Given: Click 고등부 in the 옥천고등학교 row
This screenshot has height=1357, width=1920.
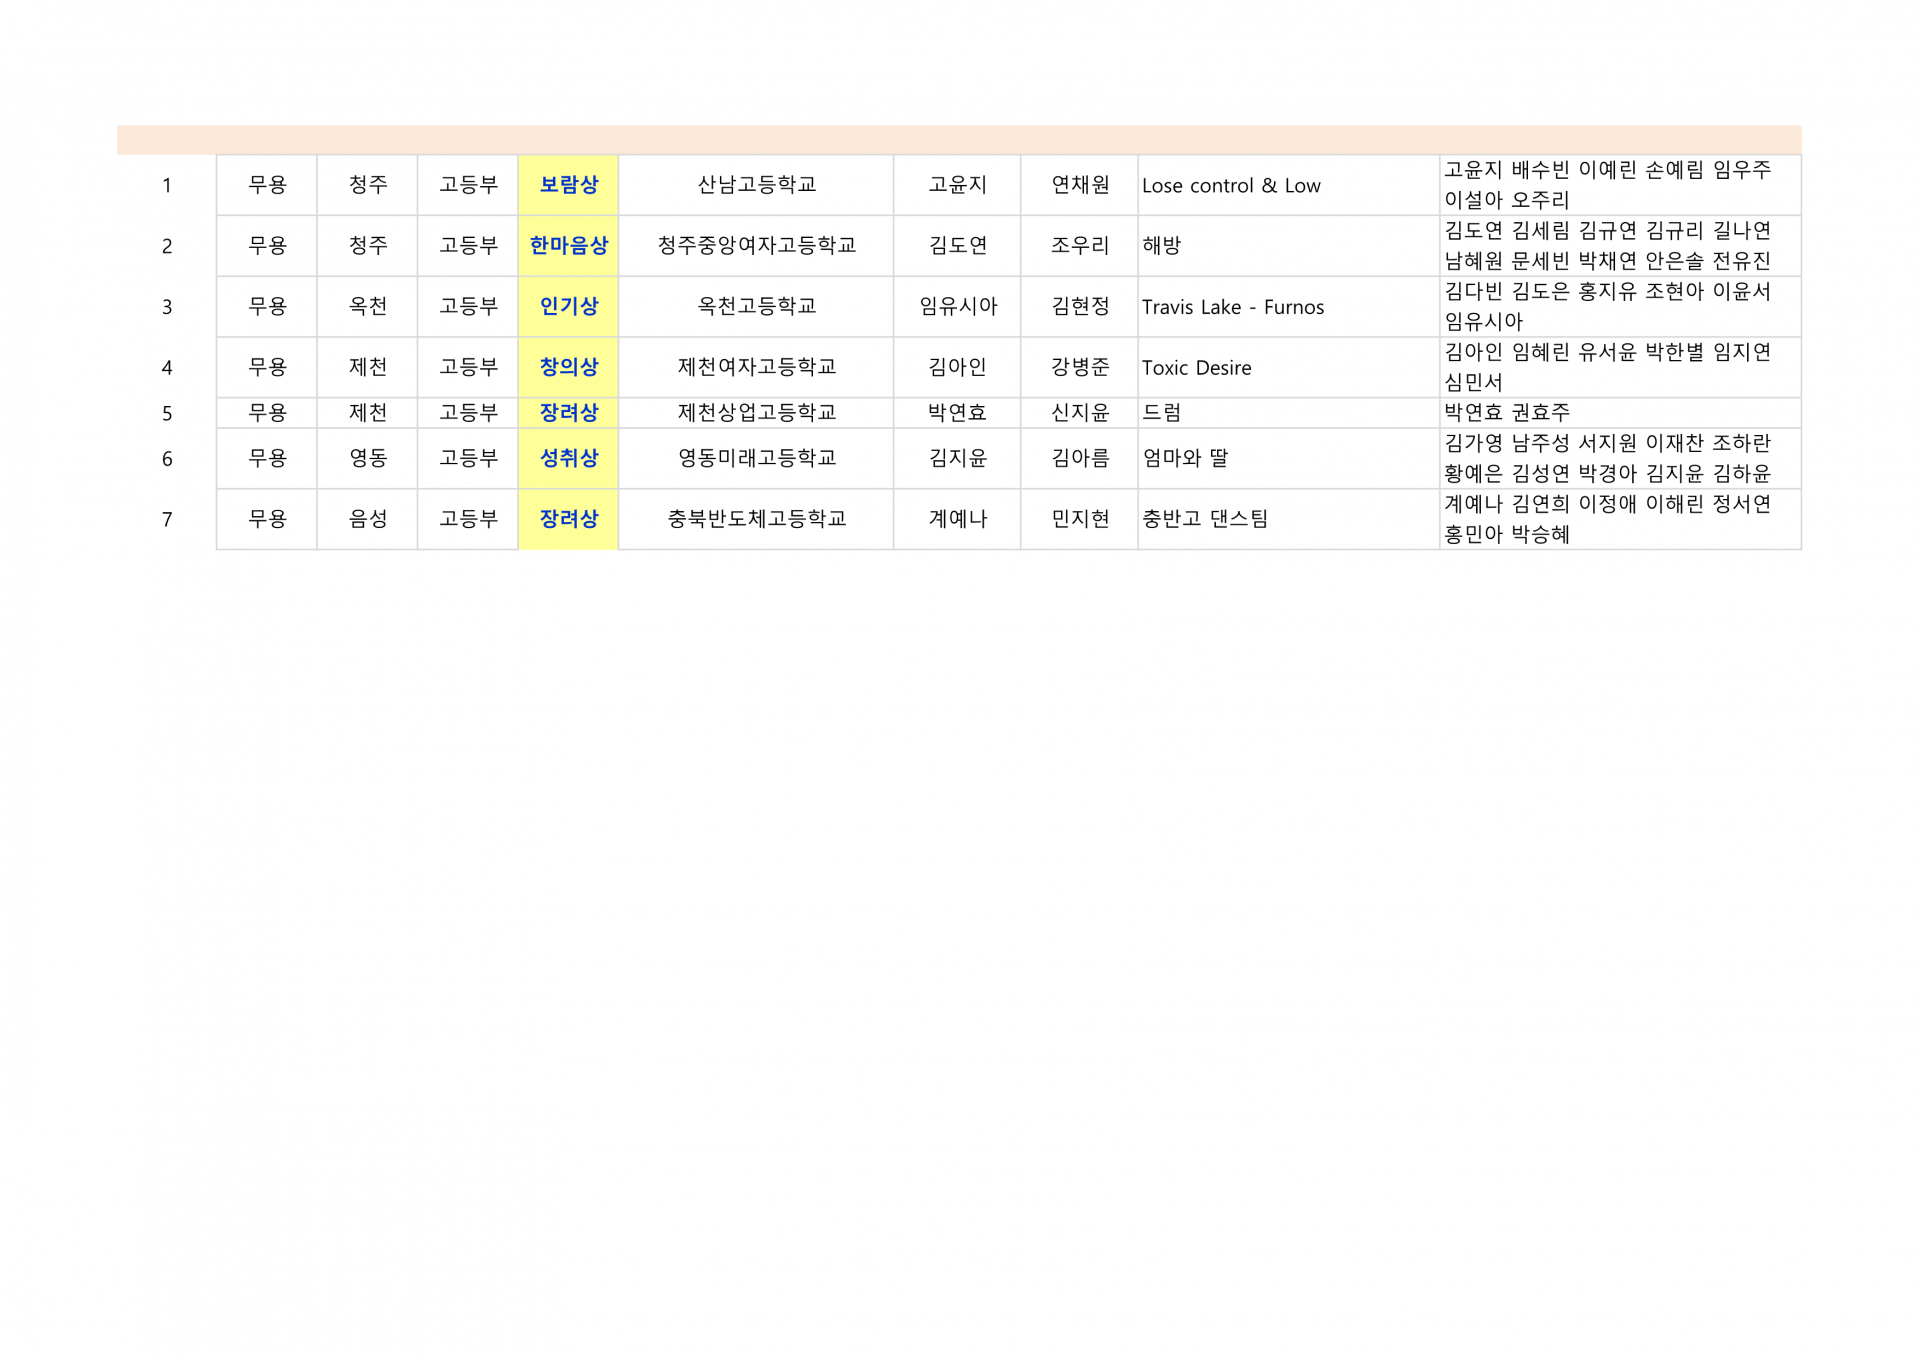Looking at the screenshot, I should pos(468,307).
